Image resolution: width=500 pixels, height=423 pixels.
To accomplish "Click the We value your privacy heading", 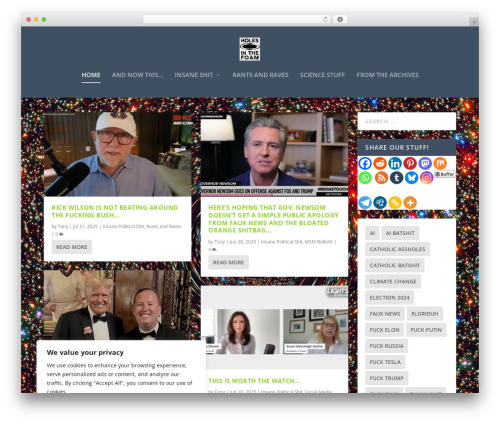I will [85, 352].
